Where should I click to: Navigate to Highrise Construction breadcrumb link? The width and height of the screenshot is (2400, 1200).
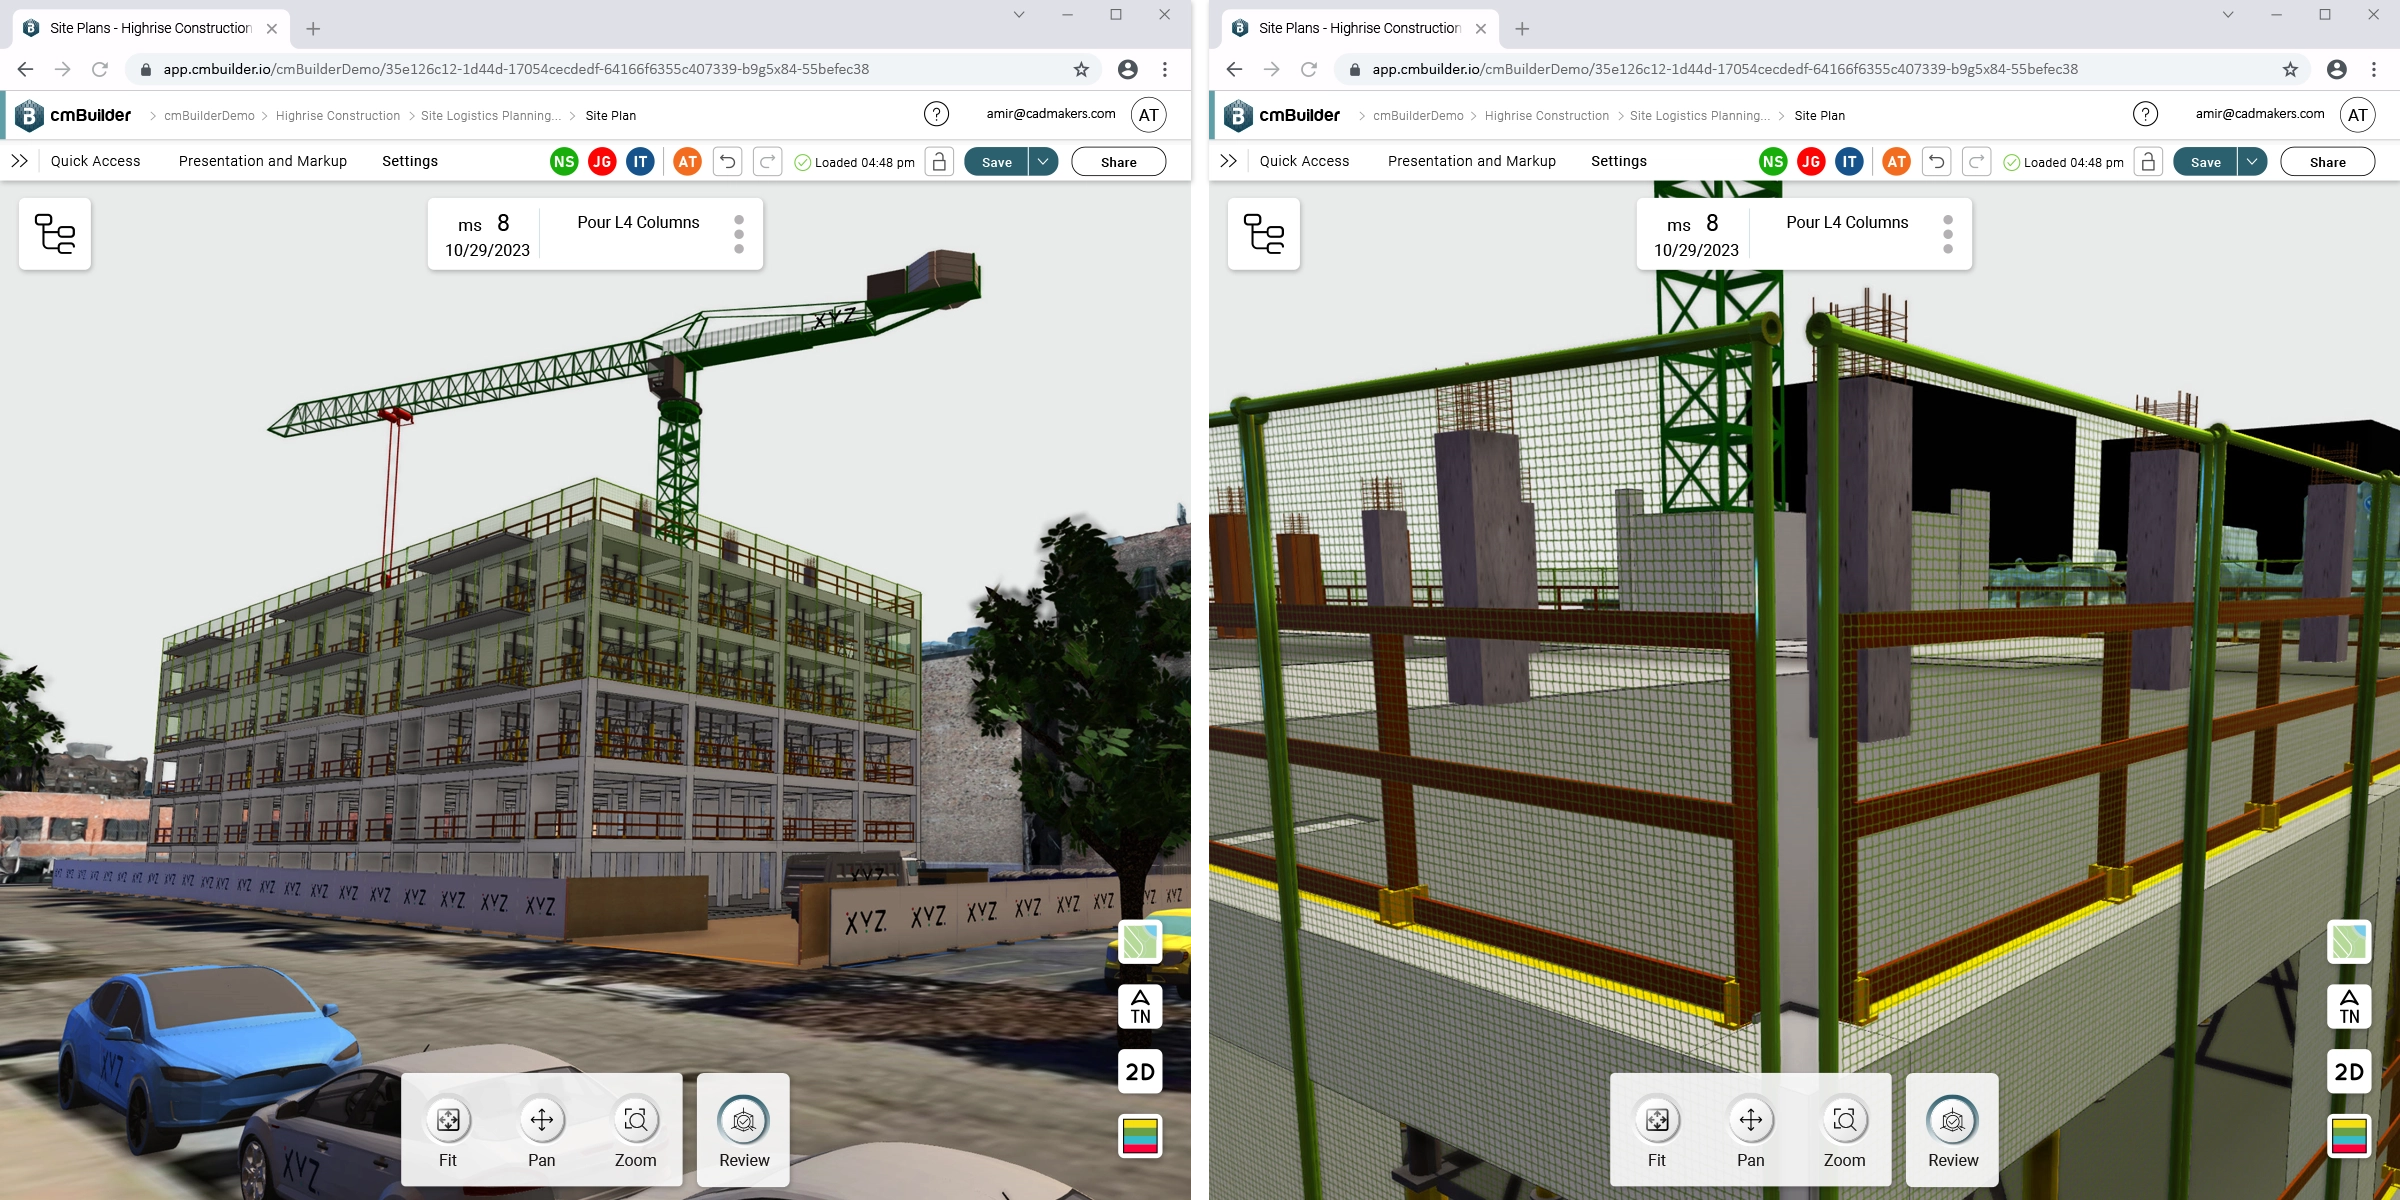pos(338,115)
